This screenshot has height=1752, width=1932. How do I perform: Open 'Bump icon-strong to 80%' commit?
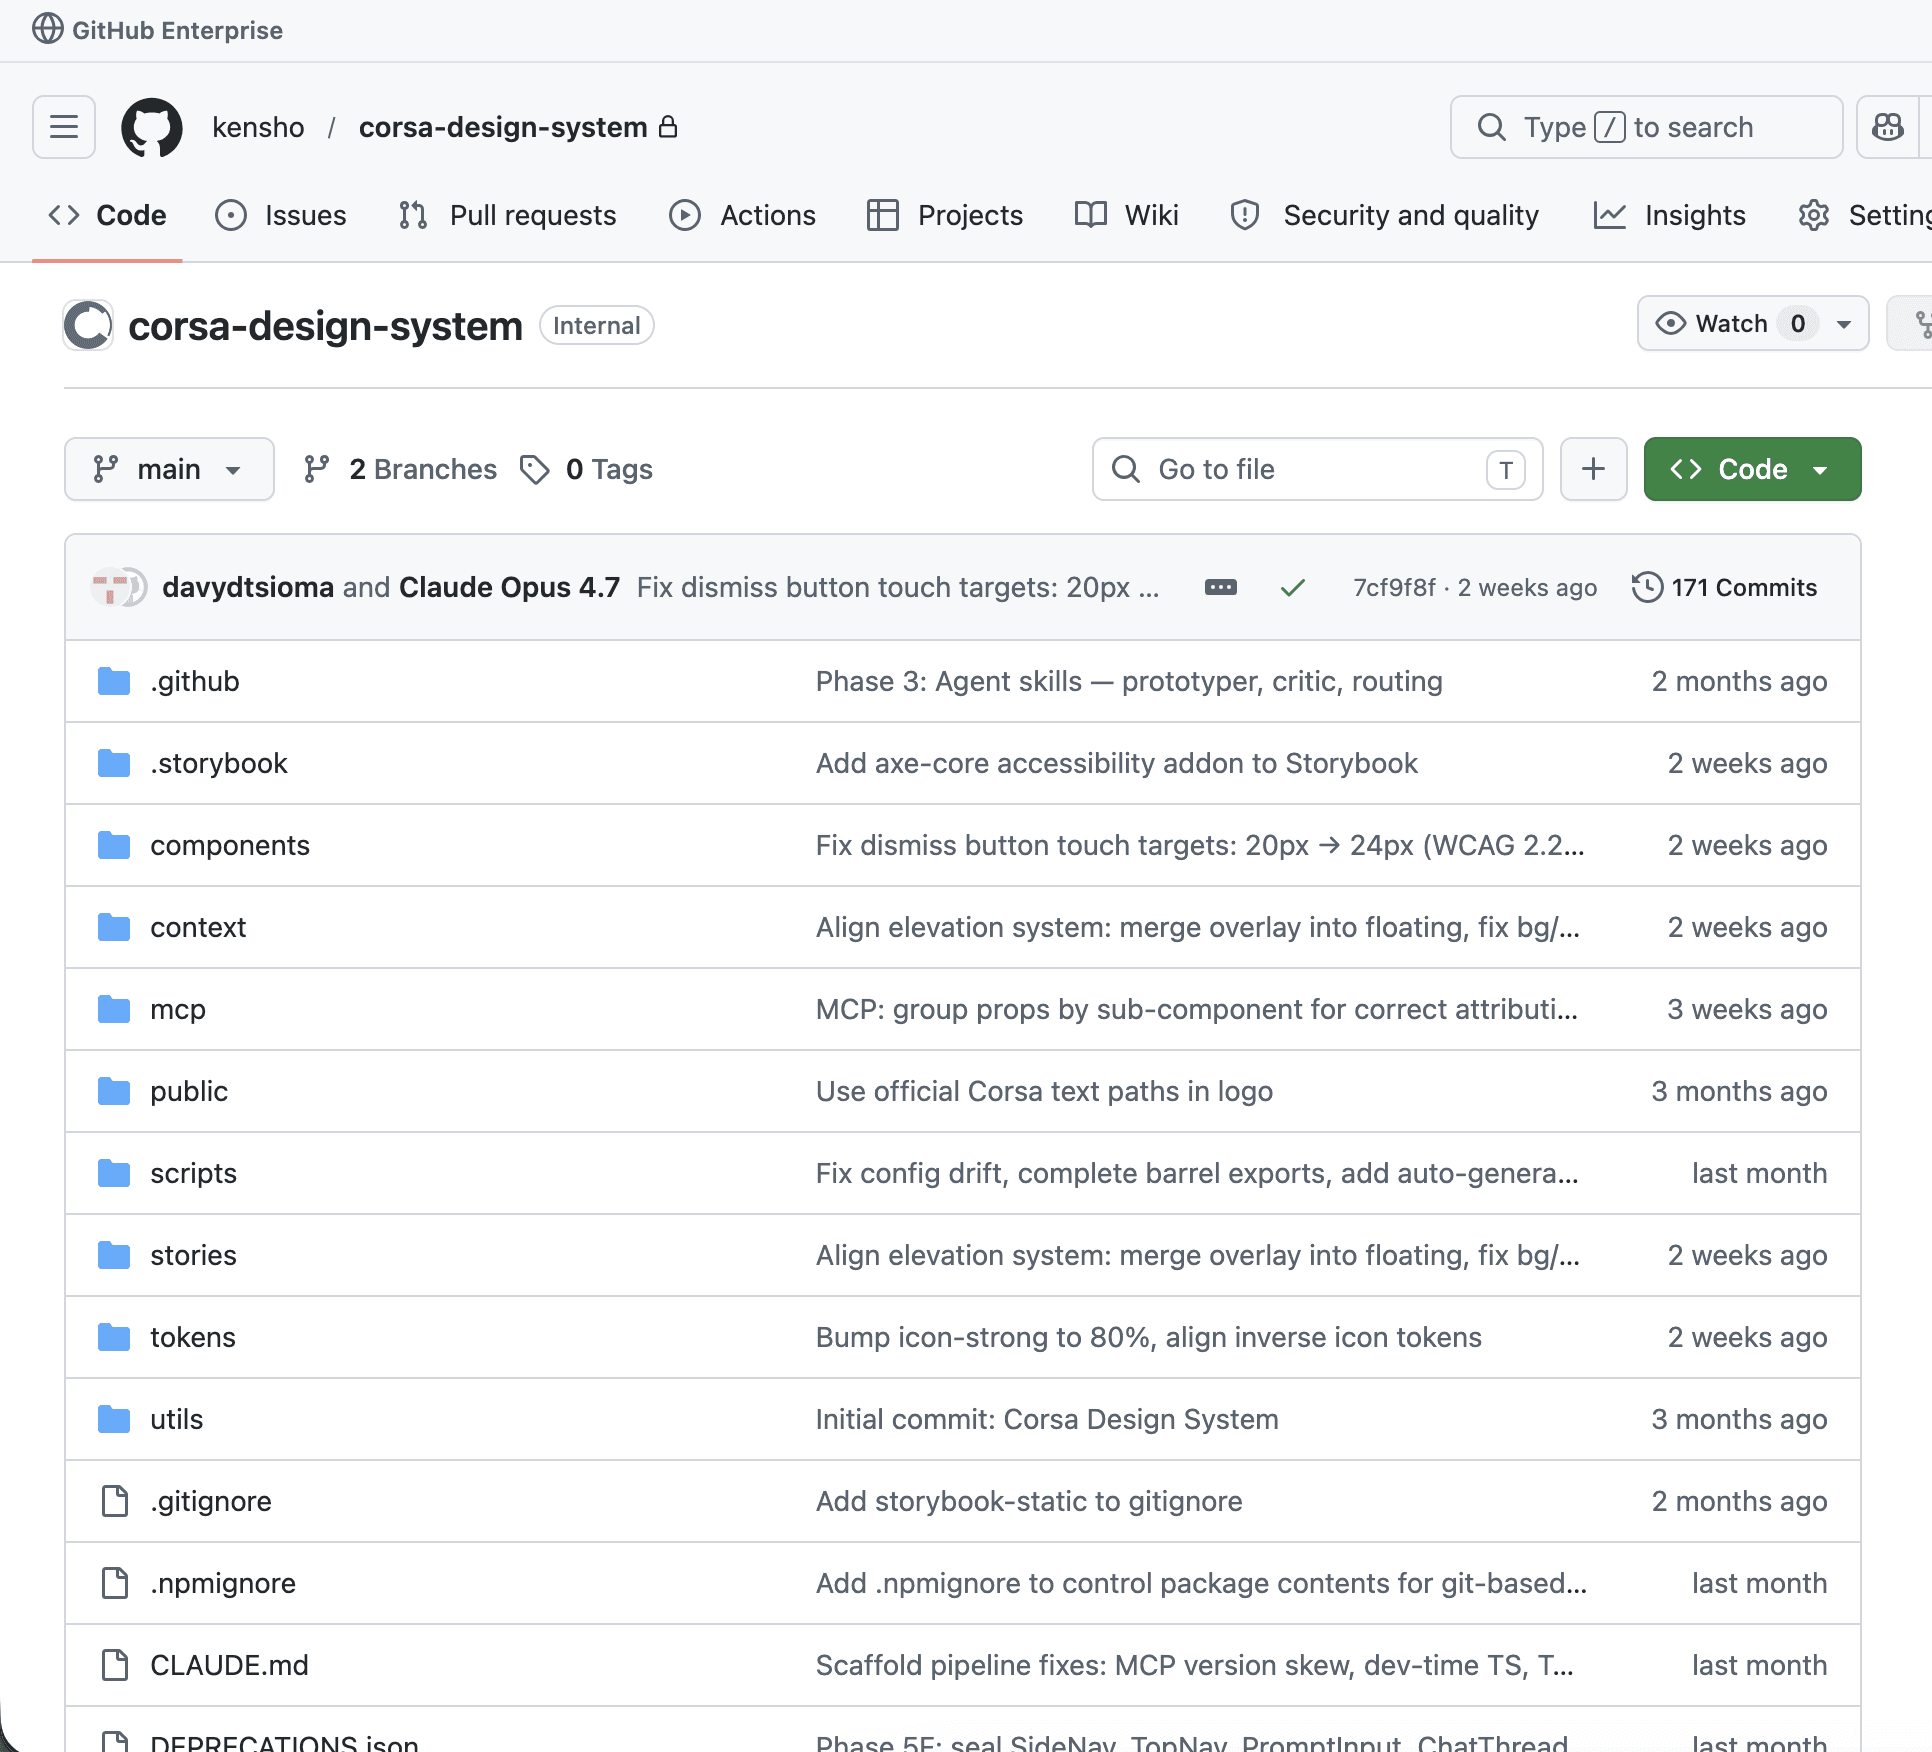coord(1149,1337)
